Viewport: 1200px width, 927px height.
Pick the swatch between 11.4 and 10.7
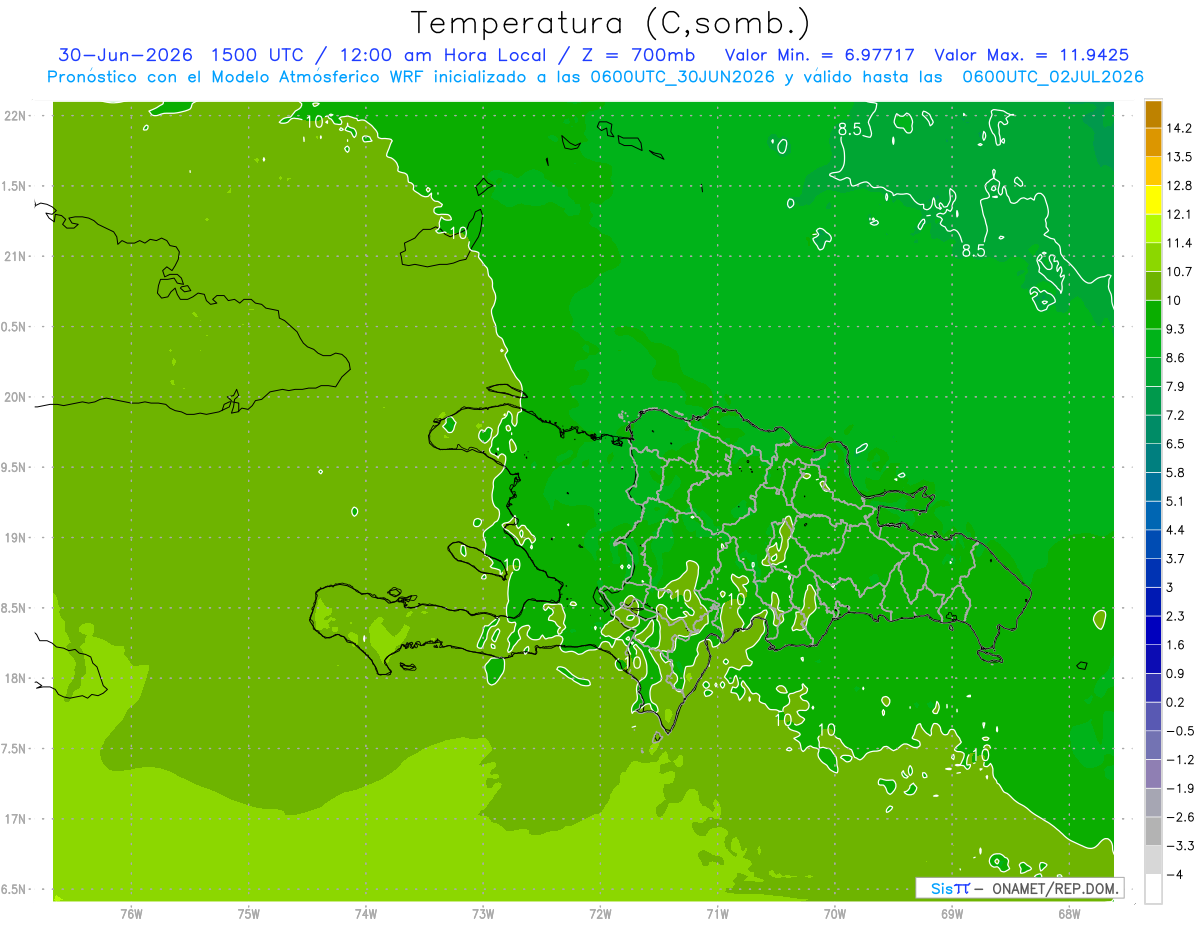coord(1153,257)
